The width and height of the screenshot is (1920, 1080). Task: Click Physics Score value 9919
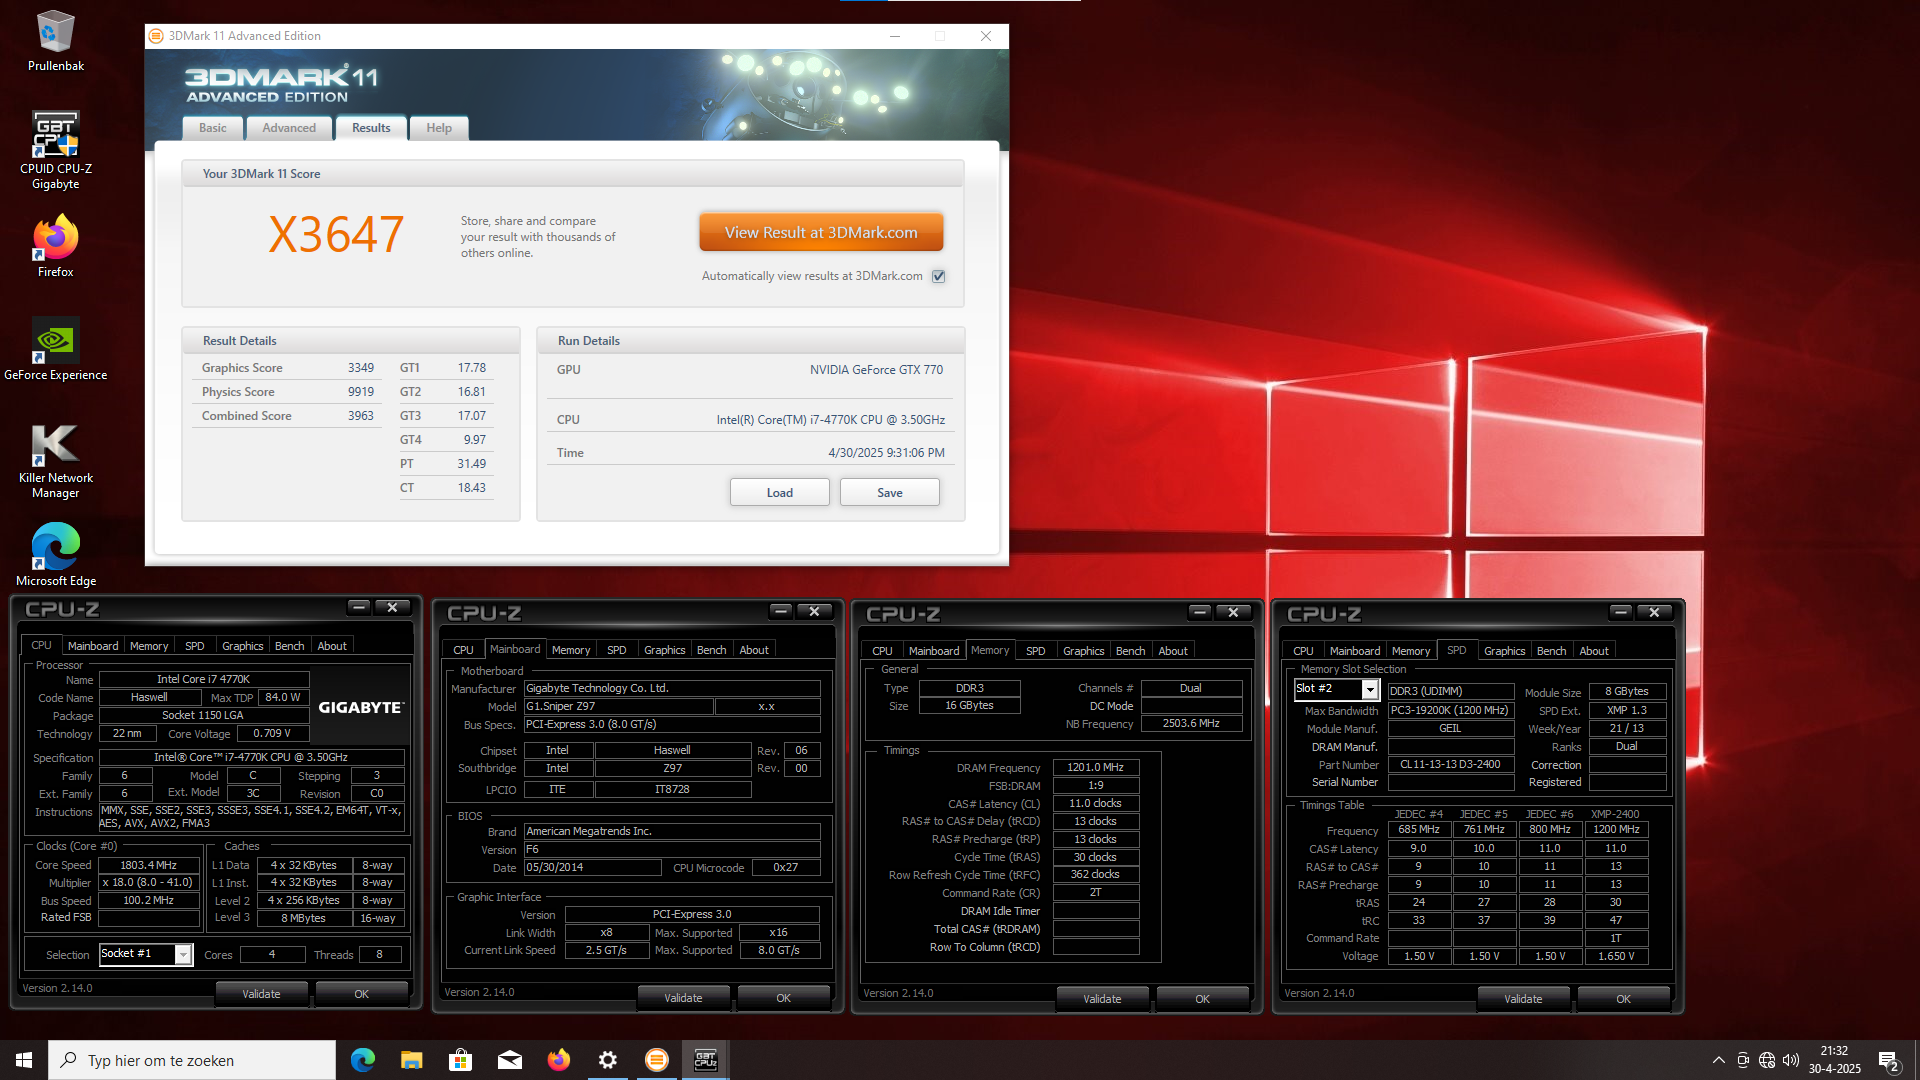[361, 392]
